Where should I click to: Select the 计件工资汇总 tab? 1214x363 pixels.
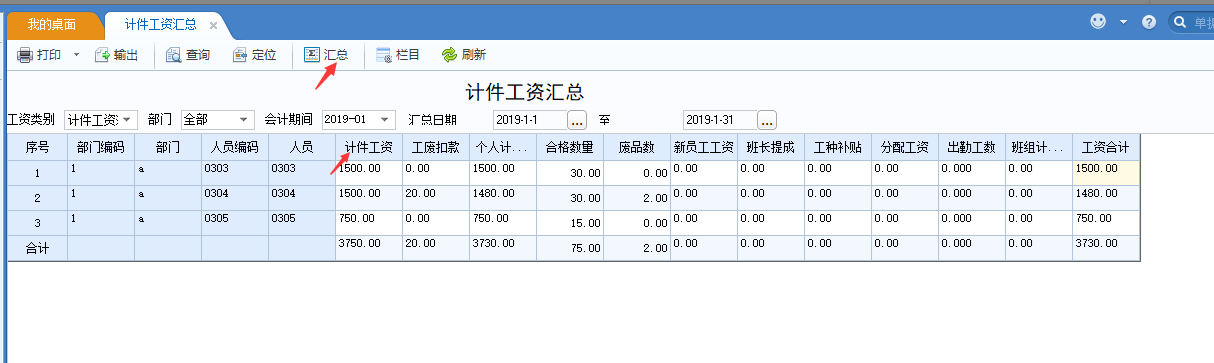click(x=160, y=24)
